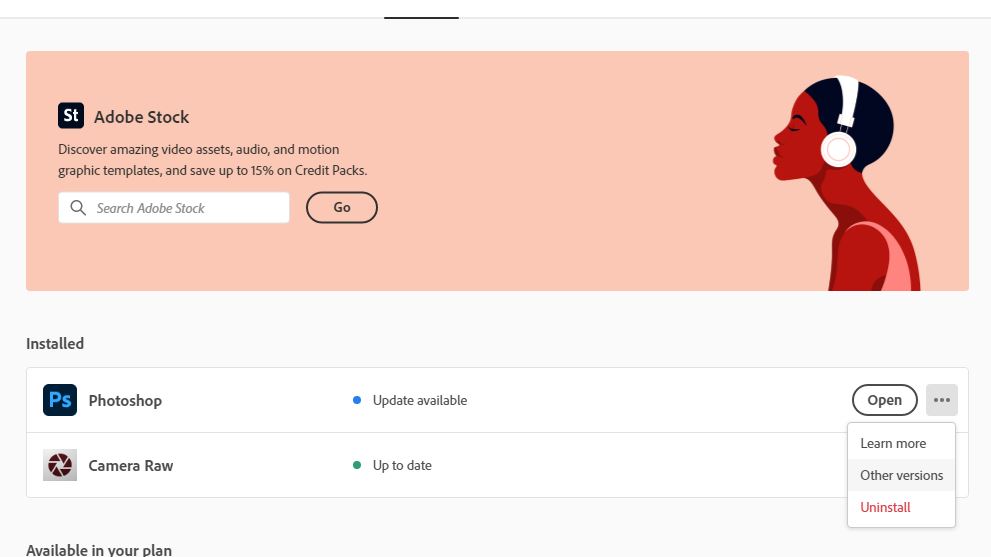Screen dimensions: 991x557
Task: Click the woman with headphones illustration
Action: (x=847, y=183)
